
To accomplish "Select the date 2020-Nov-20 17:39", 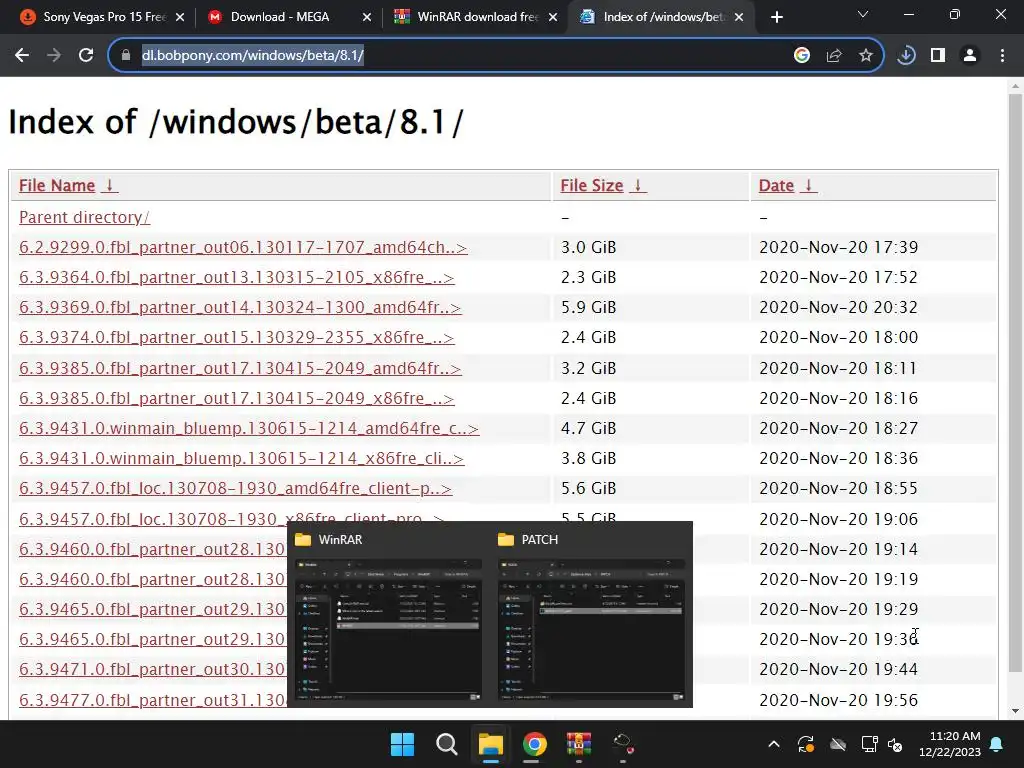I will tap(839, 248).
